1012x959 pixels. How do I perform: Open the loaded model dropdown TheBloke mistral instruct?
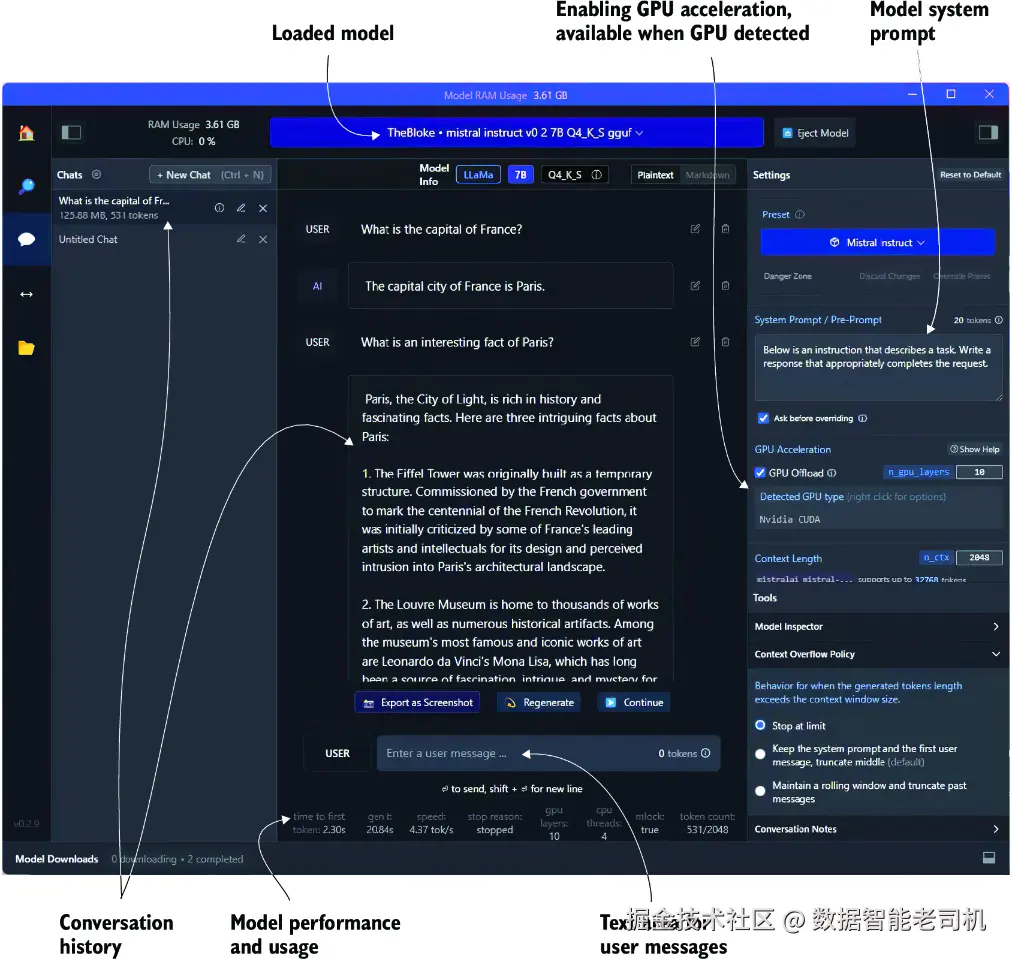point(516,132)
